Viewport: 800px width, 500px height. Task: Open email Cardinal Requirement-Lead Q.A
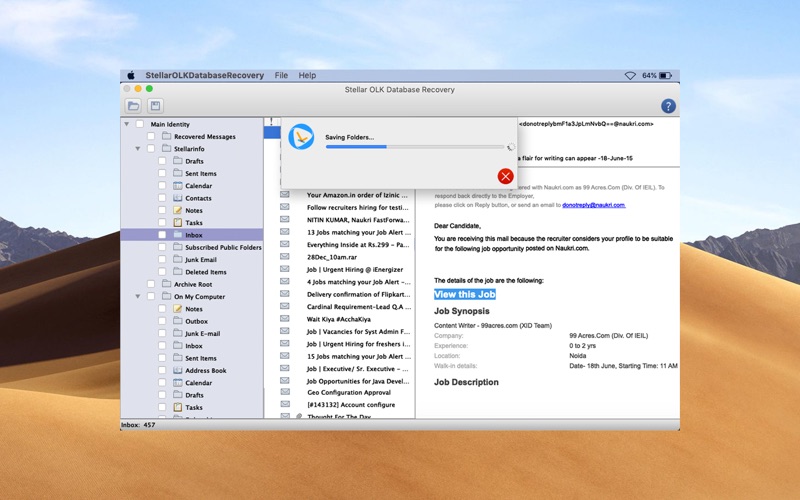click(358, 307)
